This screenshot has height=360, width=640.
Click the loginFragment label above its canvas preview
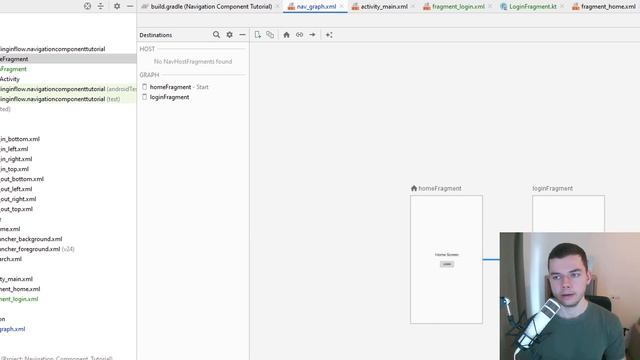(552, 188)
